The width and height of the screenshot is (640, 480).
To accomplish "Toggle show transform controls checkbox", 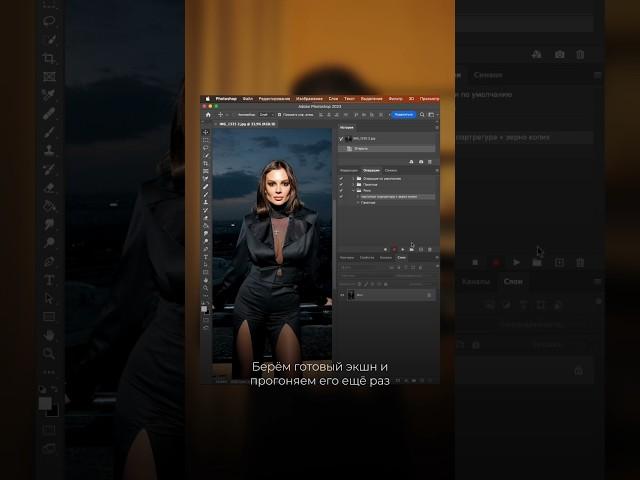I will [x=279, y=115].
